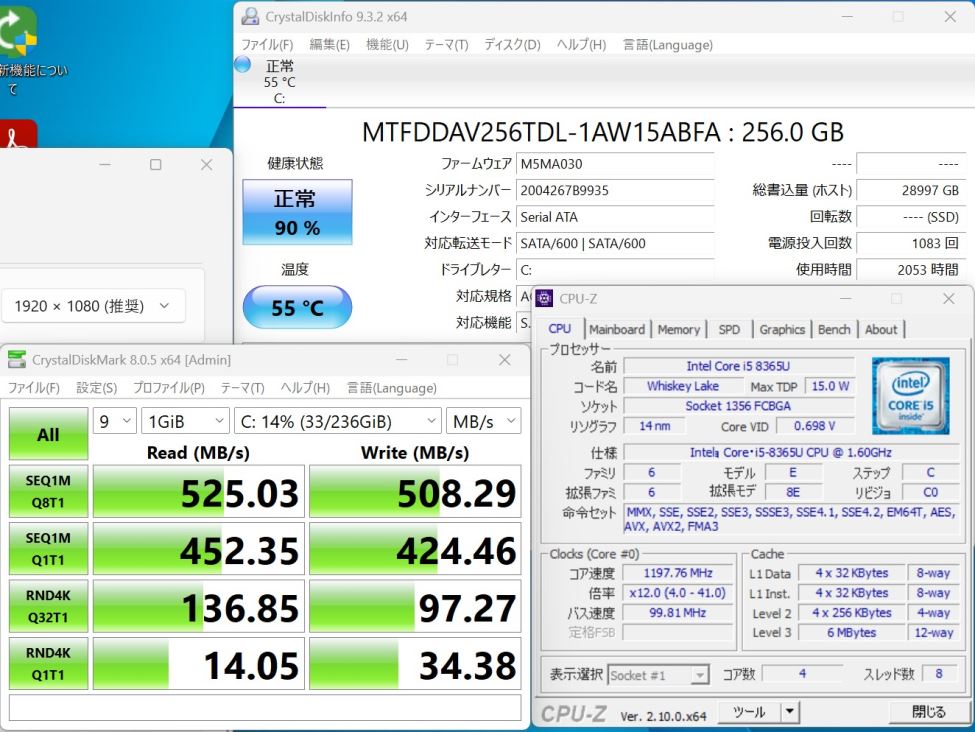Viewport: 975px width, 732px height.
Task: Switch to the Bench tab in CPU-Z
Action: (x=834, y=330)
